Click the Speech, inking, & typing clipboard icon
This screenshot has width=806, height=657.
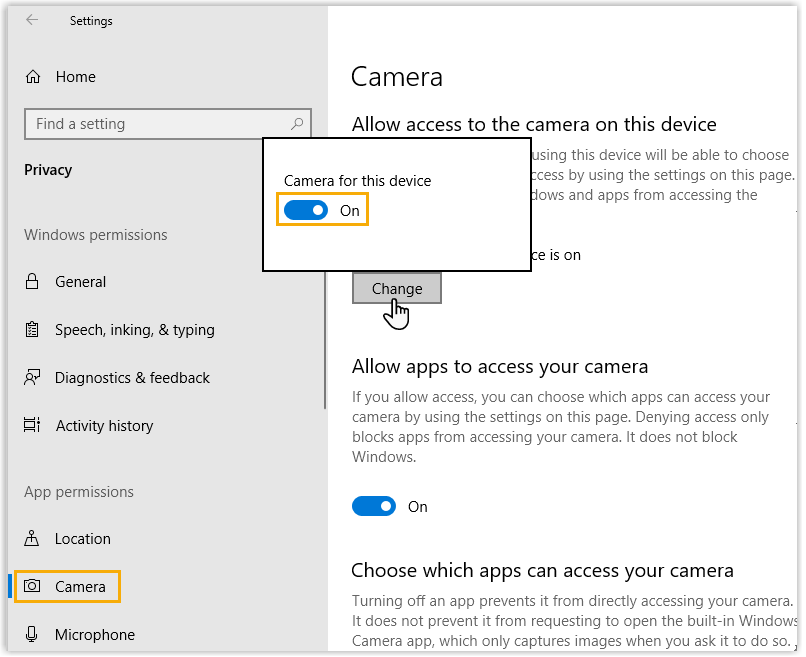click(x=32, y=329)
